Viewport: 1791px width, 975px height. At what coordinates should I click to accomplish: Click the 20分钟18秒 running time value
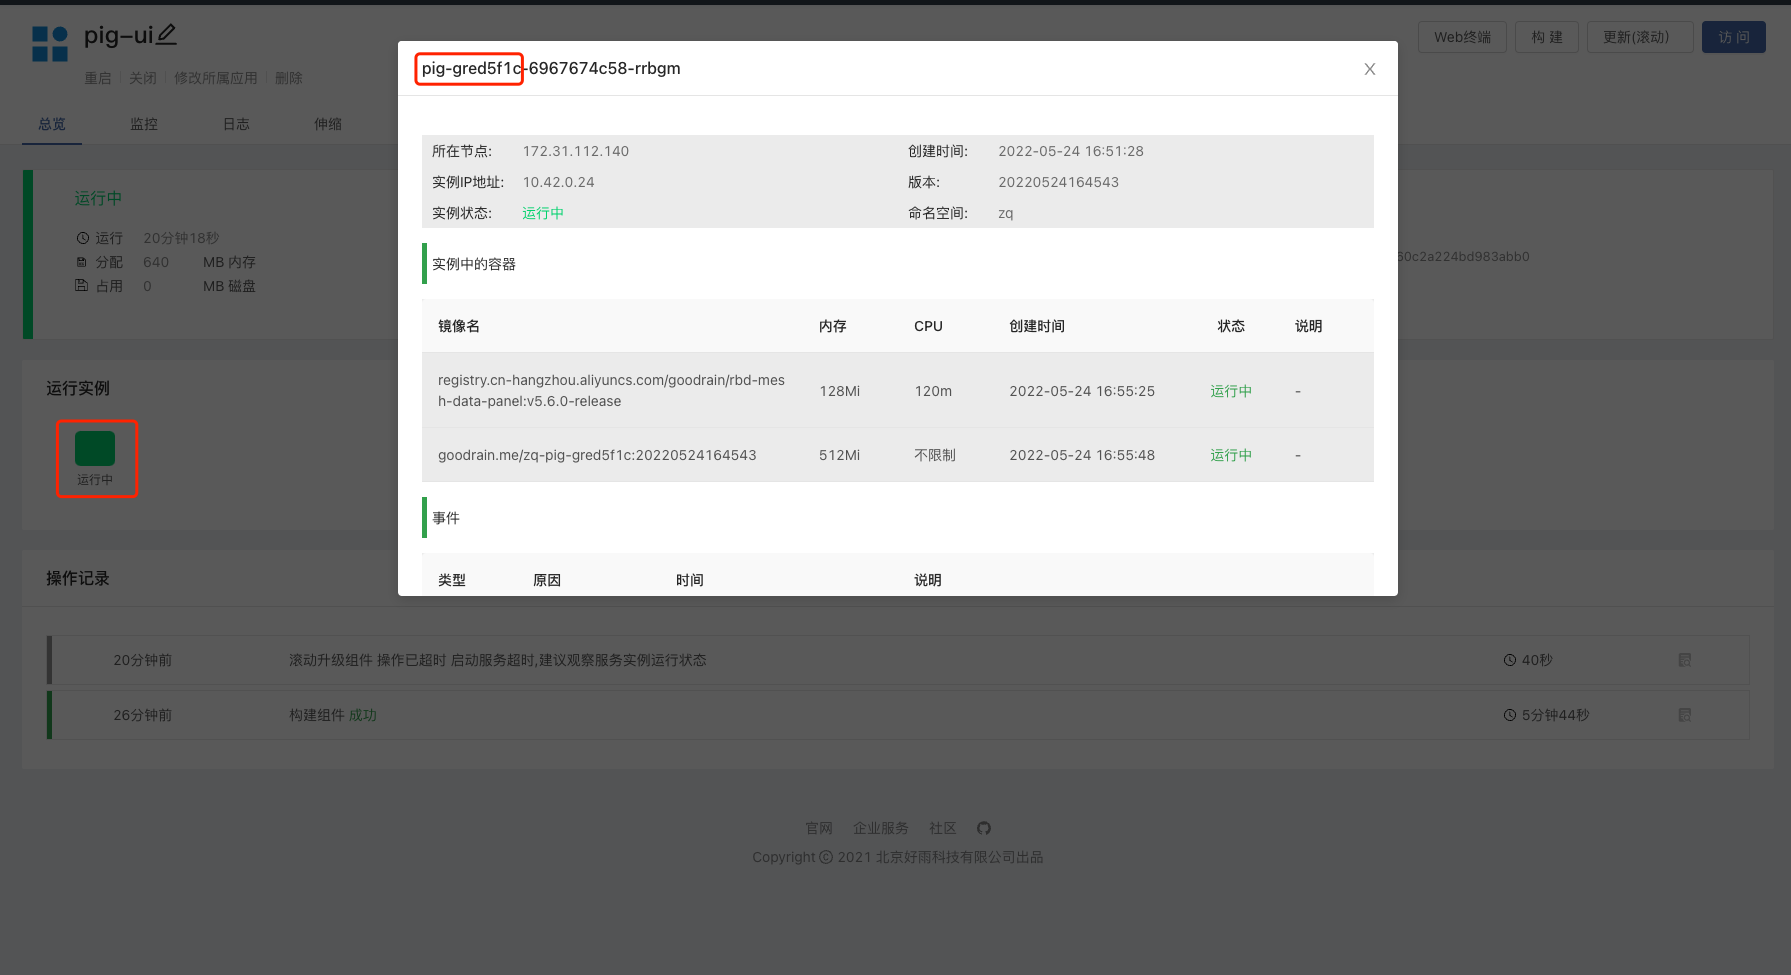(181, 238)
